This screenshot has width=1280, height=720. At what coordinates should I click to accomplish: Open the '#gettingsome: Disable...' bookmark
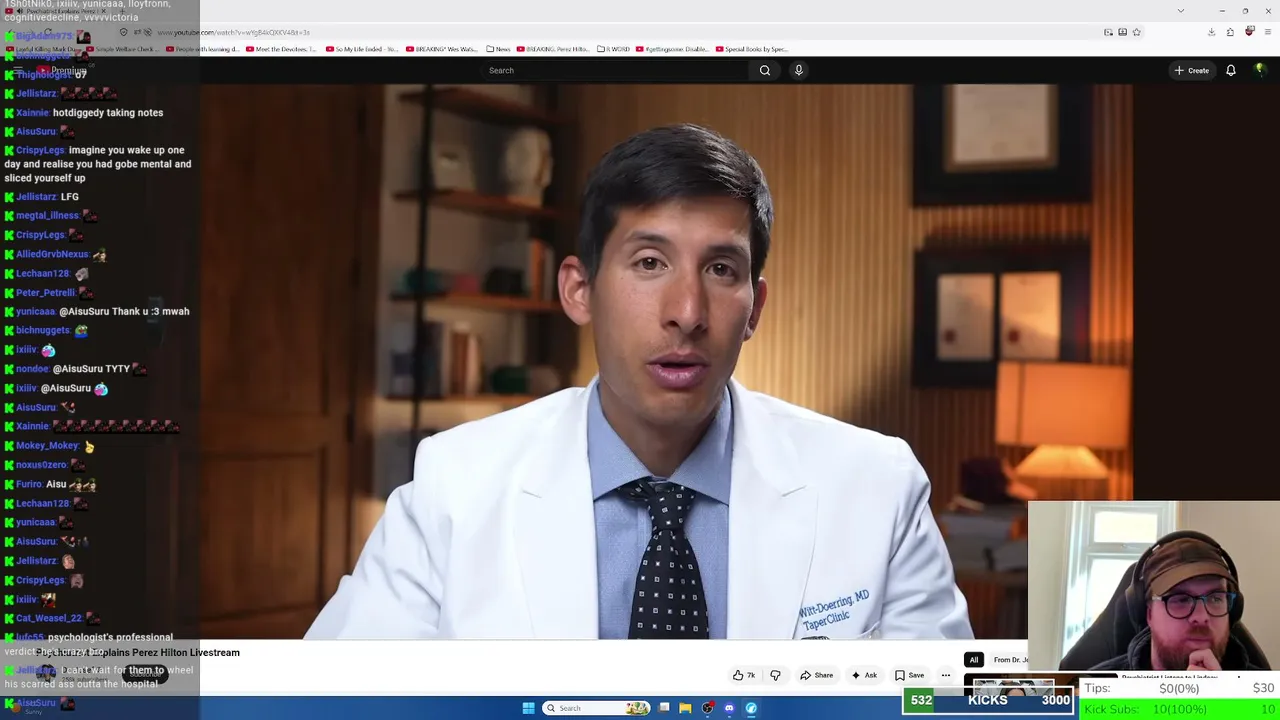tap(672, 49)
